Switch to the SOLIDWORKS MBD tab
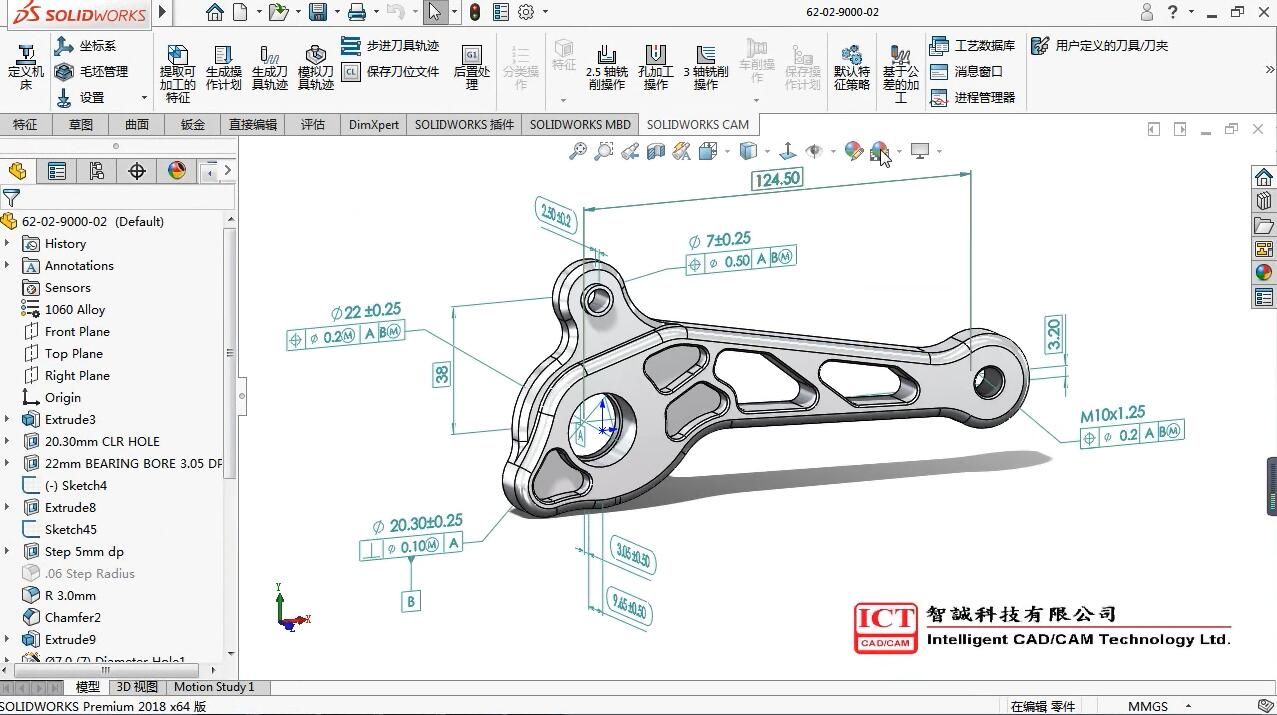The height and width of the screenshot is (715, 1277). point(580,125)
